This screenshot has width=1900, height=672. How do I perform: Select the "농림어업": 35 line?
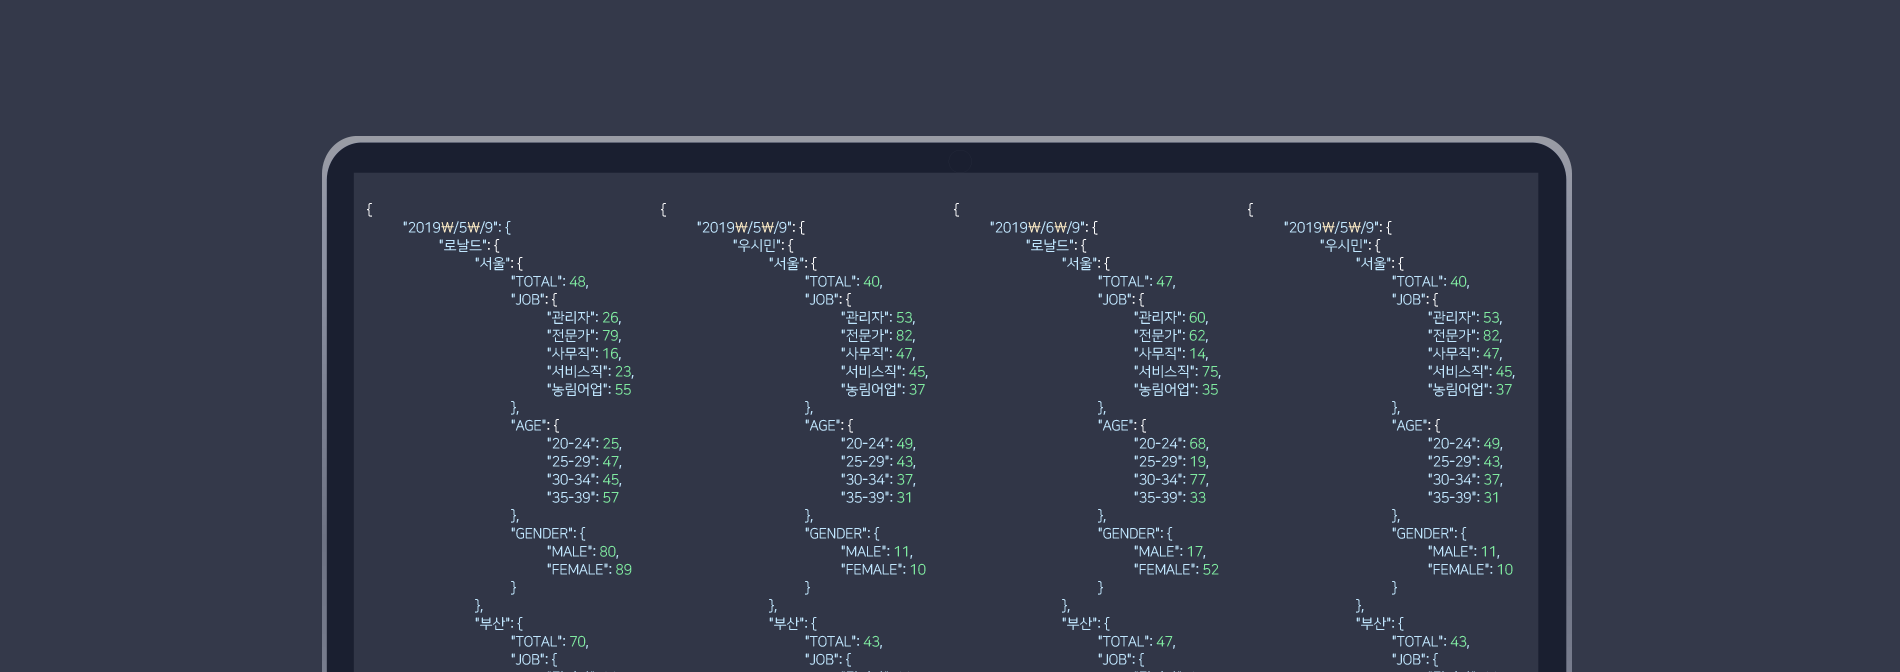pyautogui.click(x=1176, y=389)
